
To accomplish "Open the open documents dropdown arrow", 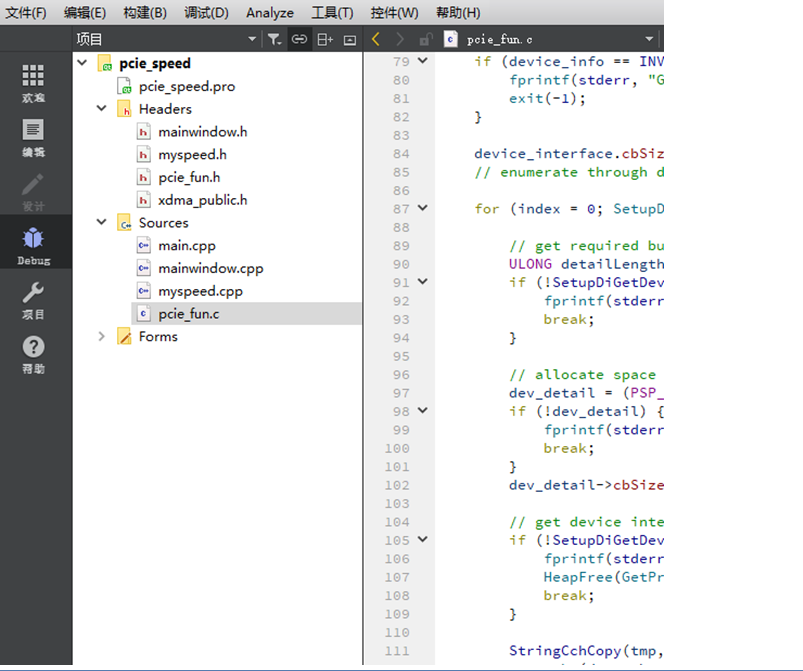I will [649, 39].
